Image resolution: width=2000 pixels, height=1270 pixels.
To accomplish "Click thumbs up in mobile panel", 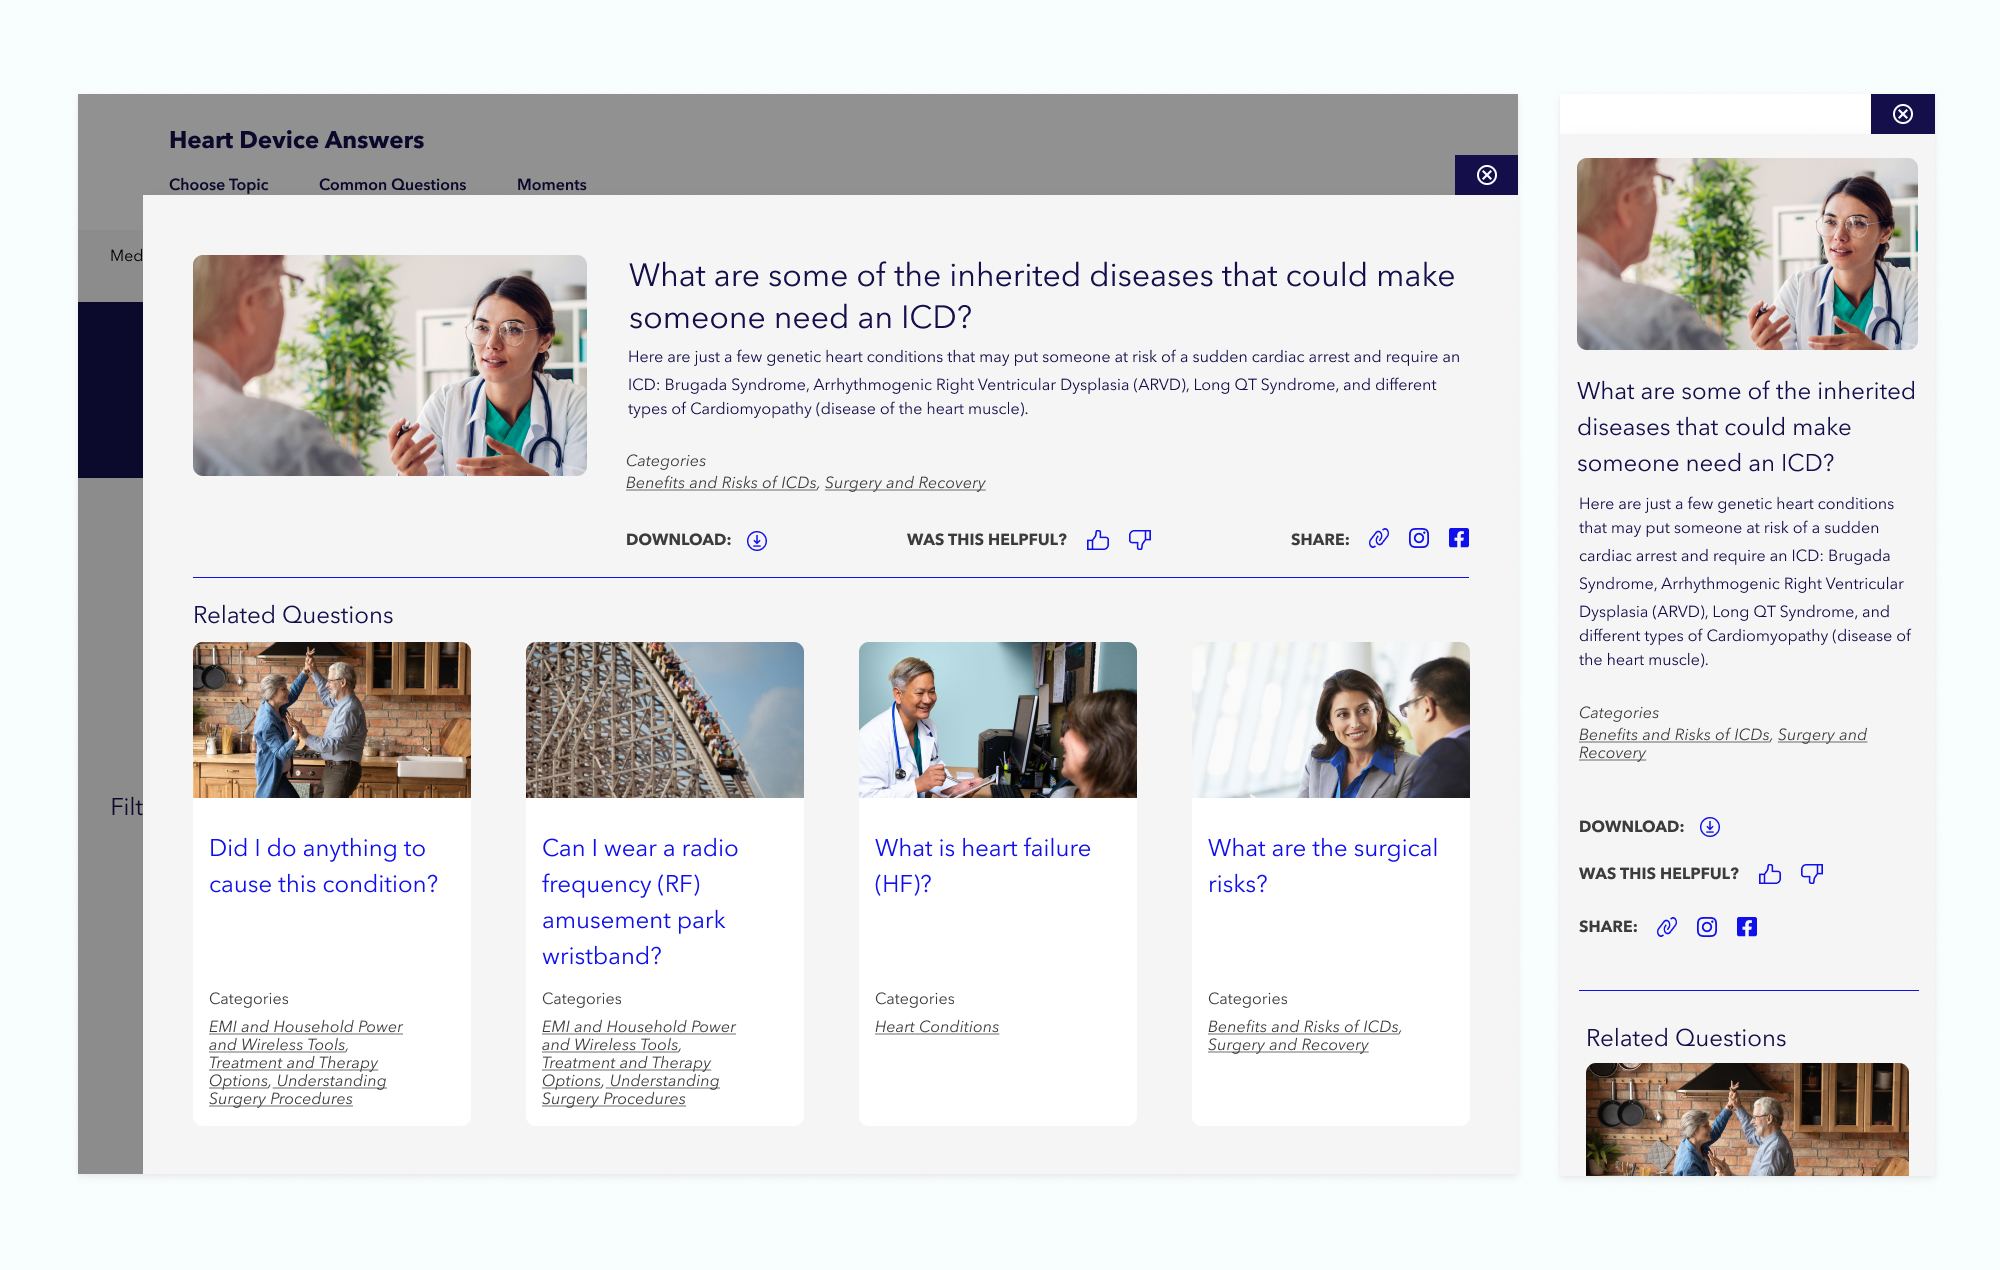I will tap(1770, 874).
